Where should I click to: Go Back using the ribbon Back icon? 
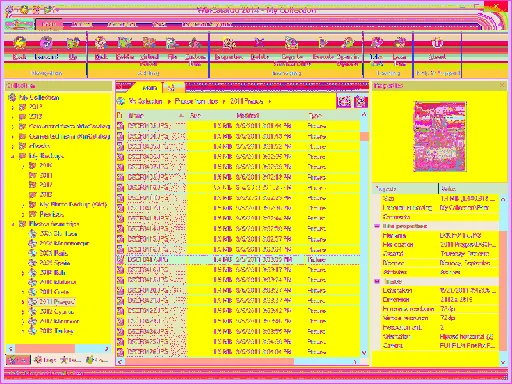19,43
